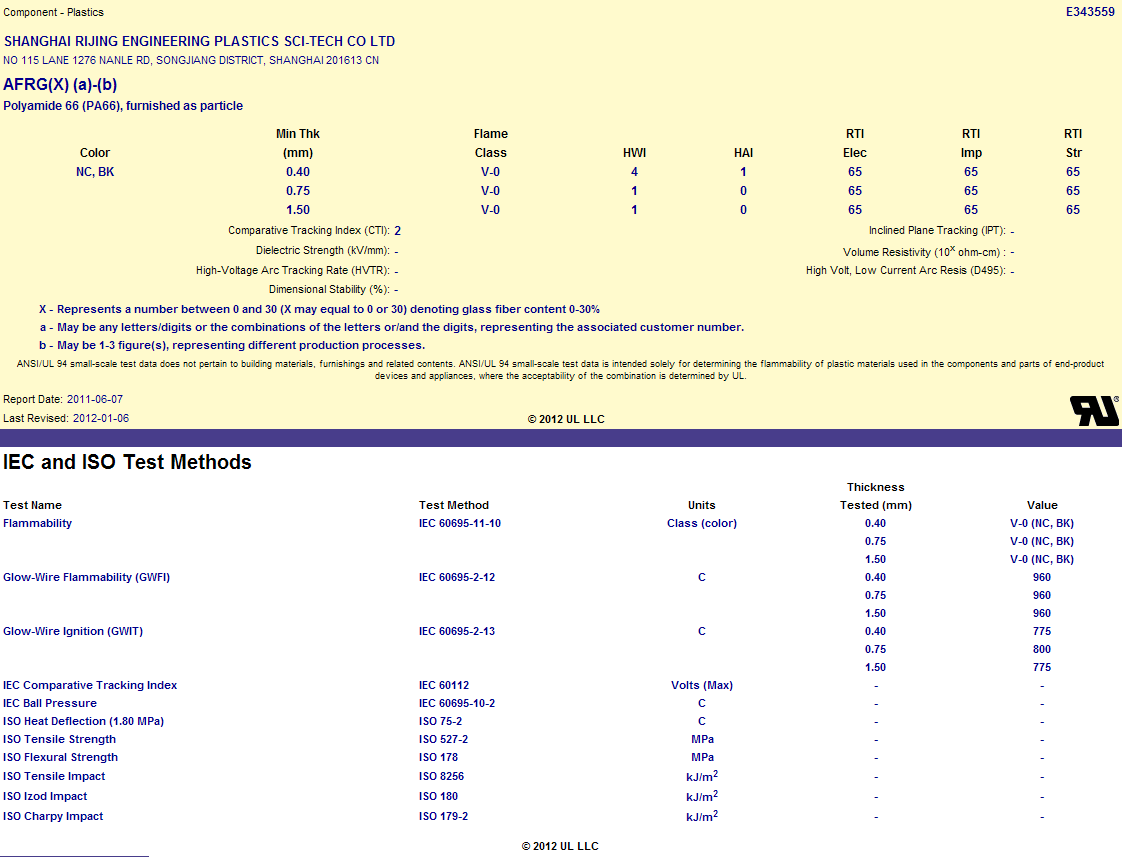Open the ISO Izod Impact link
1122x857 pixels.
[45, 796]
